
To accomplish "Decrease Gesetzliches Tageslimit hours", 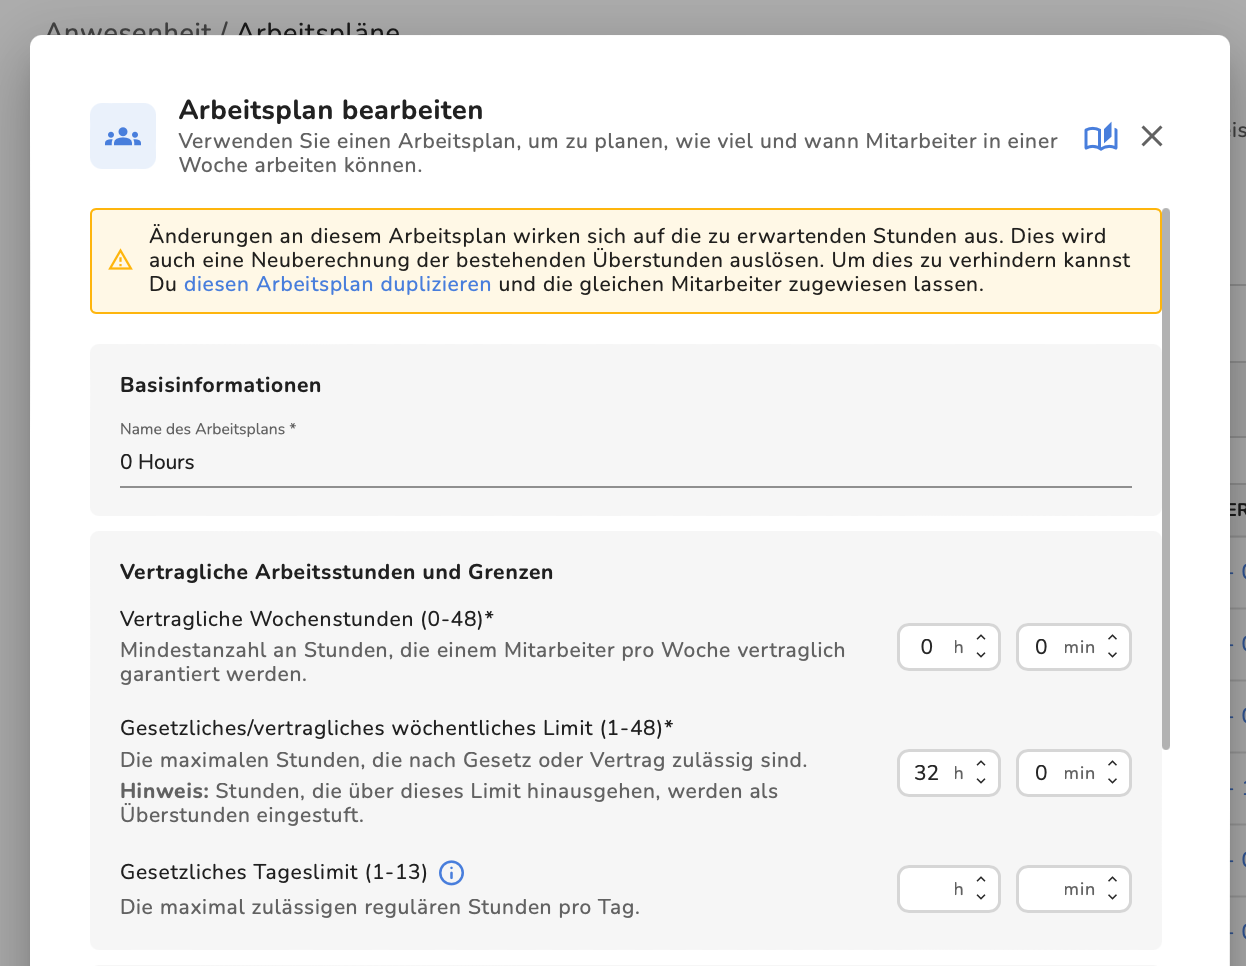I will point(981,898).
